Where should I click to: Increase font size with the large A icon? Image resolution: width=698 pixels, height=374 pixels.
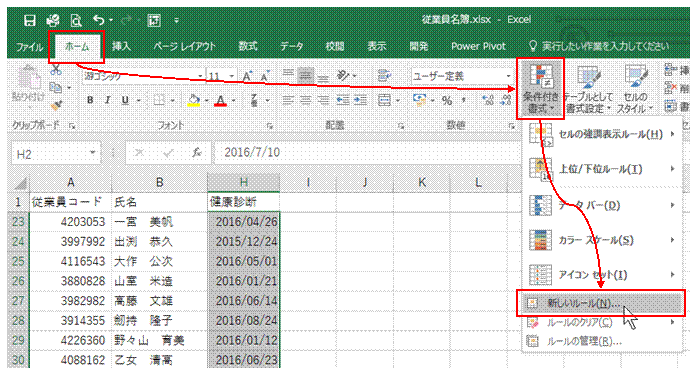248,76
